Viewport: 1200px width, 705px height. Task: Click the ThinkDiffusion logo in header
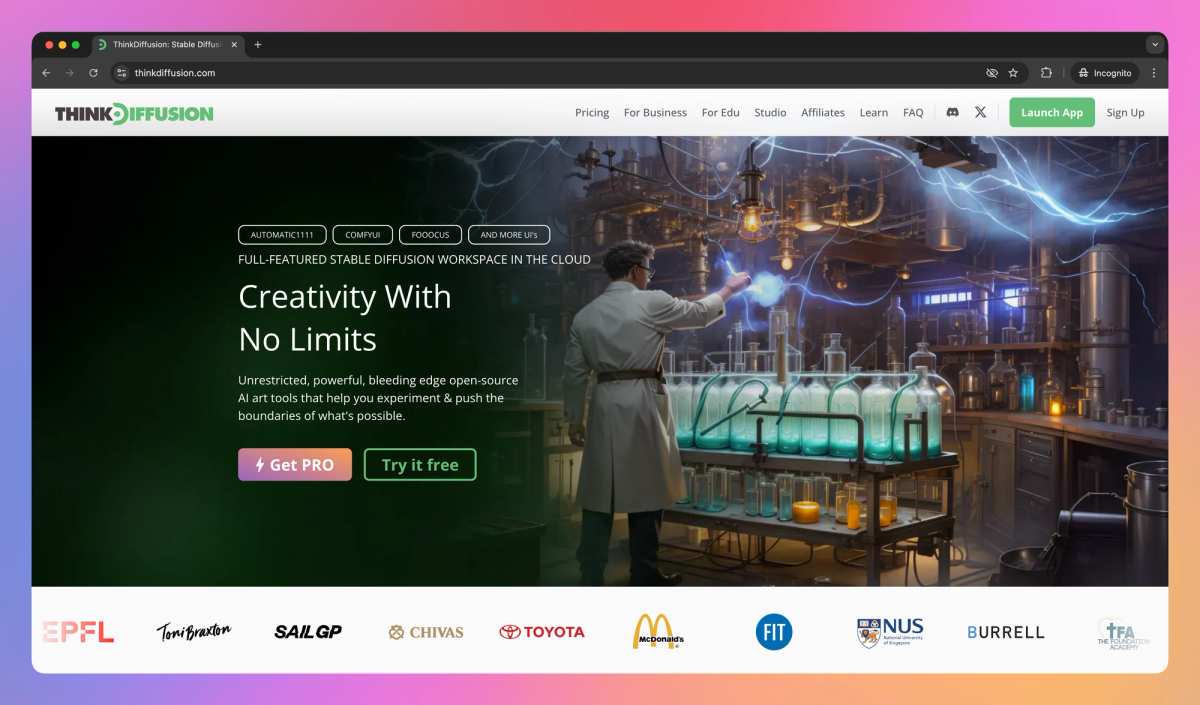134,113
